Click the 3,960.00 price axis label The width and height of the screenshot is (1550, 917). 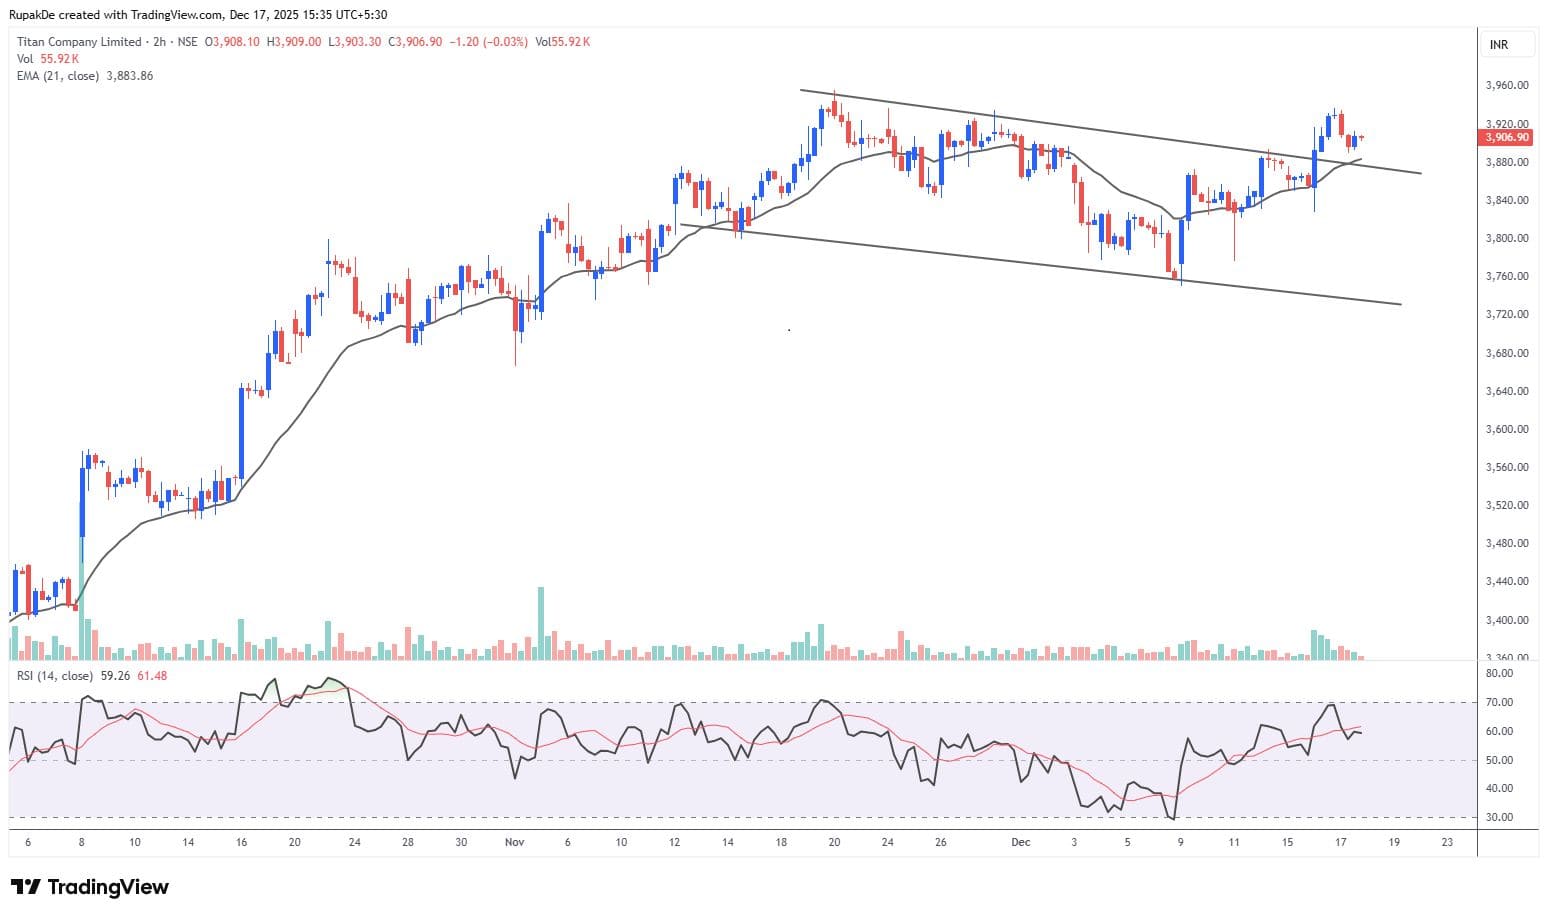1506,86
